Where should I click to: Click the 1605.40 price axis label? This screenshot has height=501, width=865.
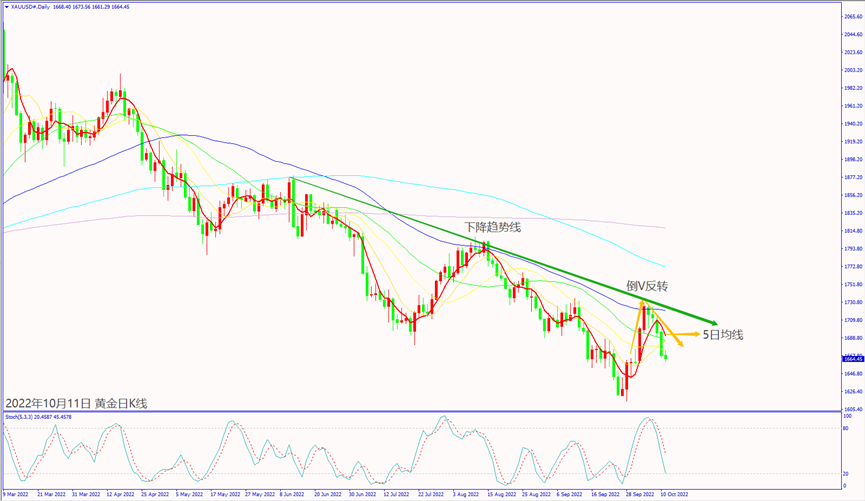[853, 409]
